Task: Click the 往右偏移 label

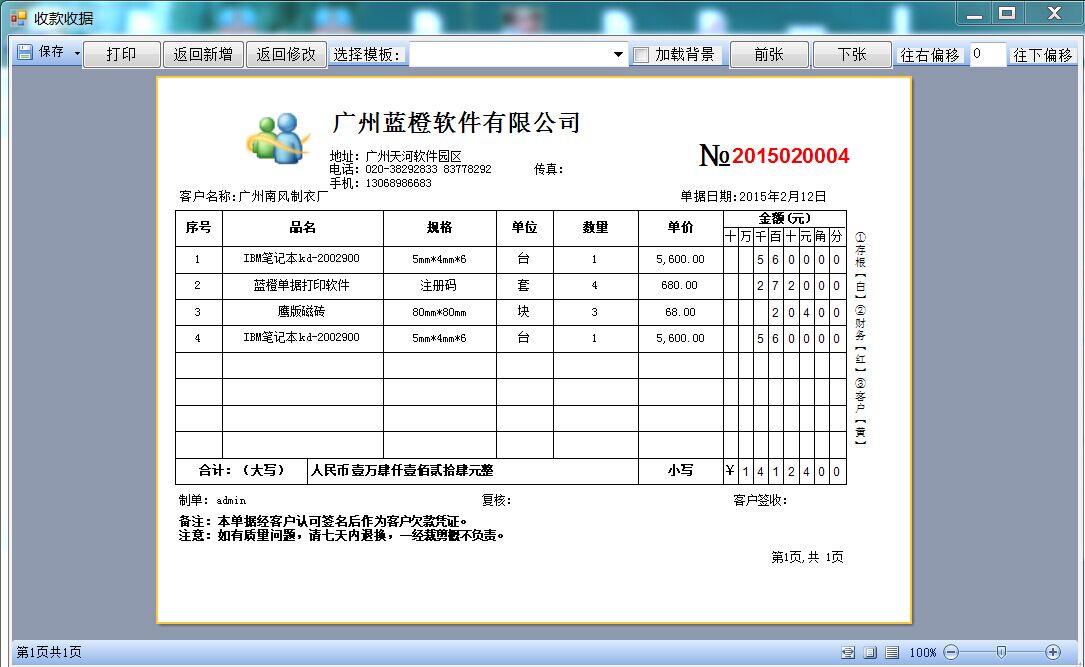Action: click(929, 55)
